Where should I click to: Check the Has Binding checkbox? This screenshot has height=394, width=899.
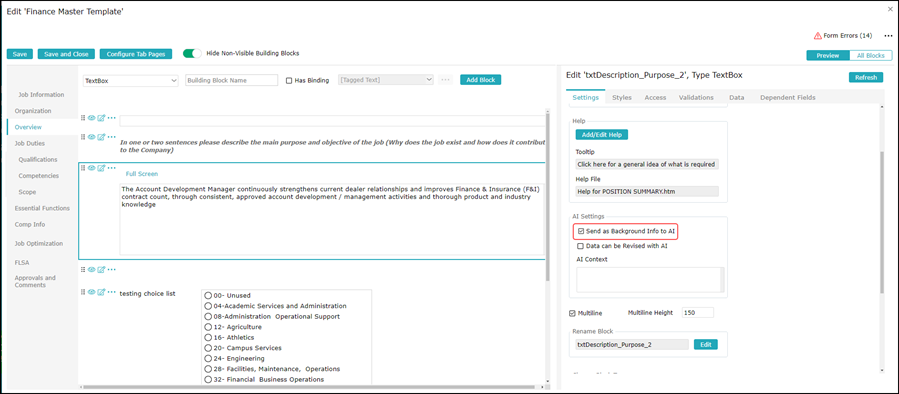click(289, 80)
